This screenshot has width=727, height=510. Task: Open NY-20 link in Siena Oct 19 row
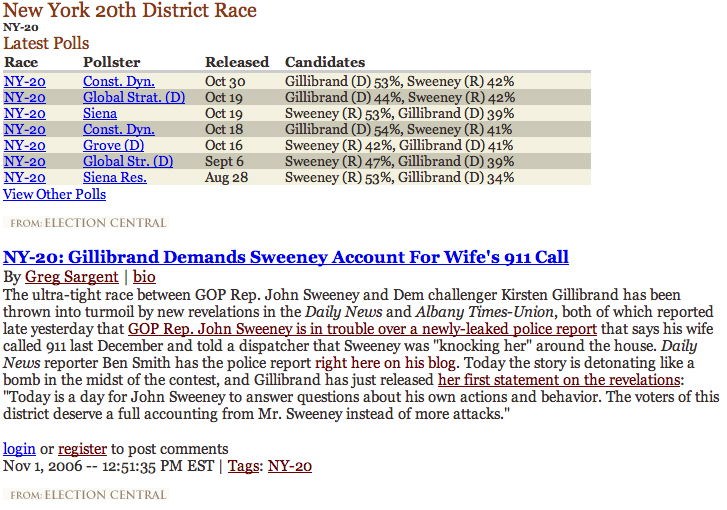pos(25,114)
